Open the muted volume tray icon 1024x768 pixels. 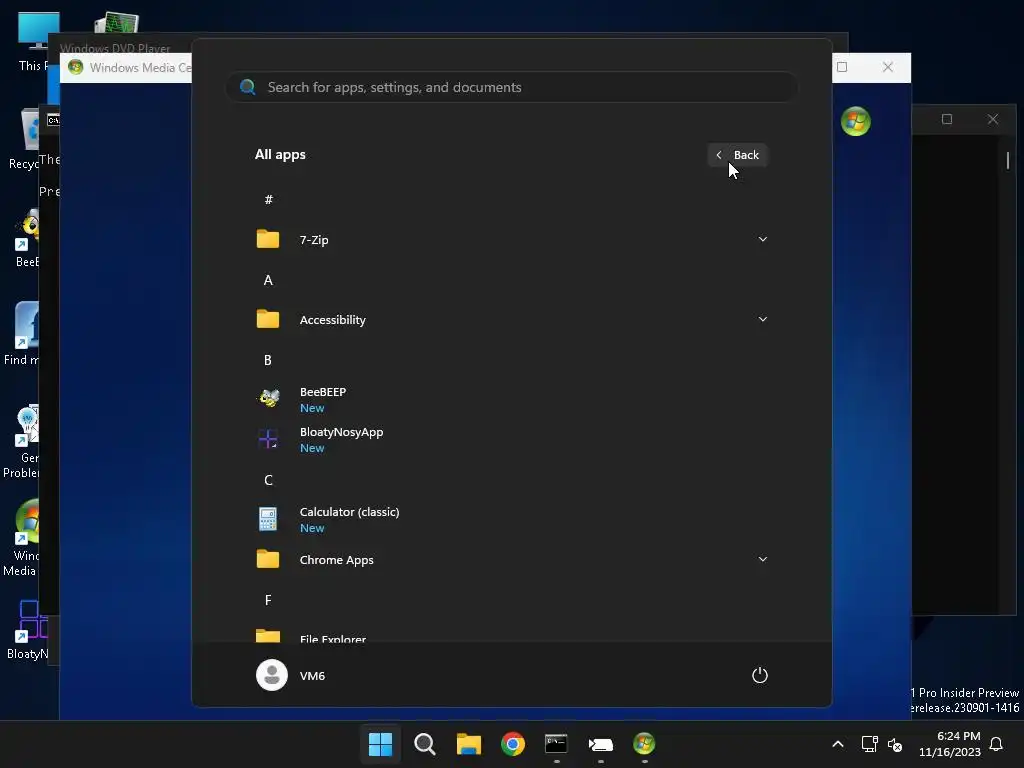tap(895, 744)
